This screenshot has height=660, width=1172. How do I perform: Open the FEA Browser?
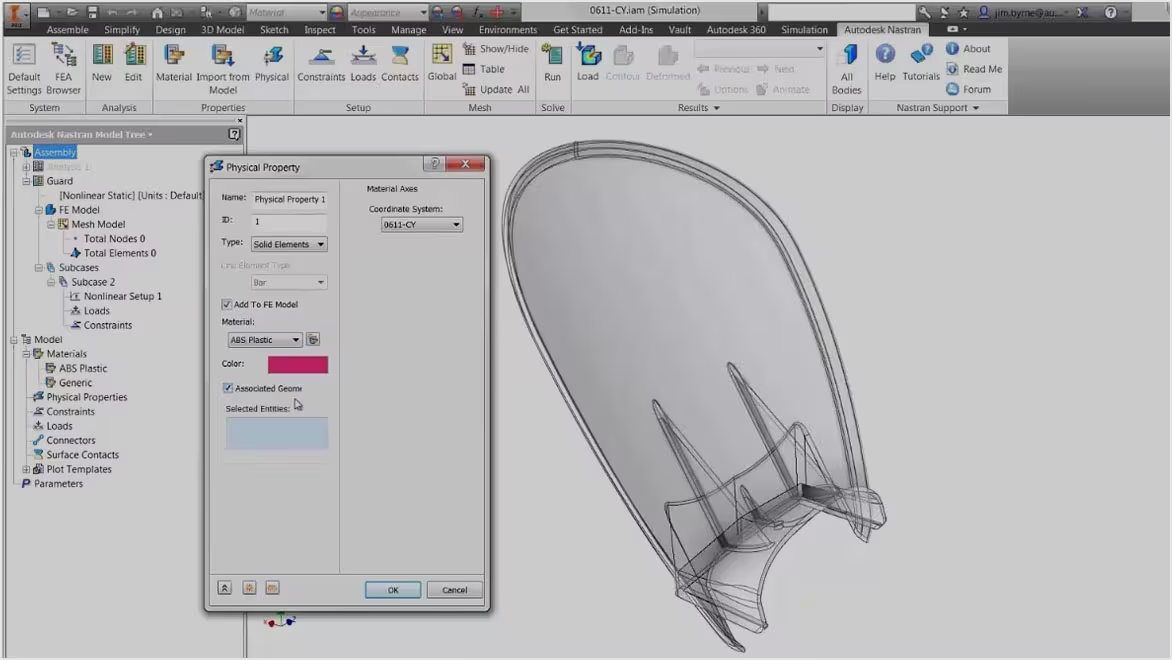(x=64, y=69)
